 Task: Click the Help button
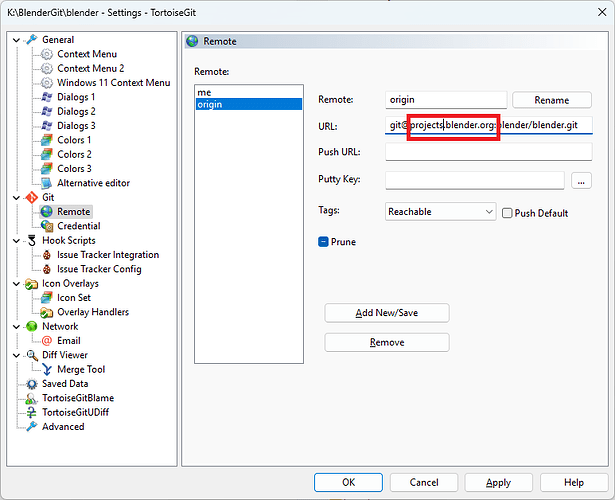click(574, 482)
